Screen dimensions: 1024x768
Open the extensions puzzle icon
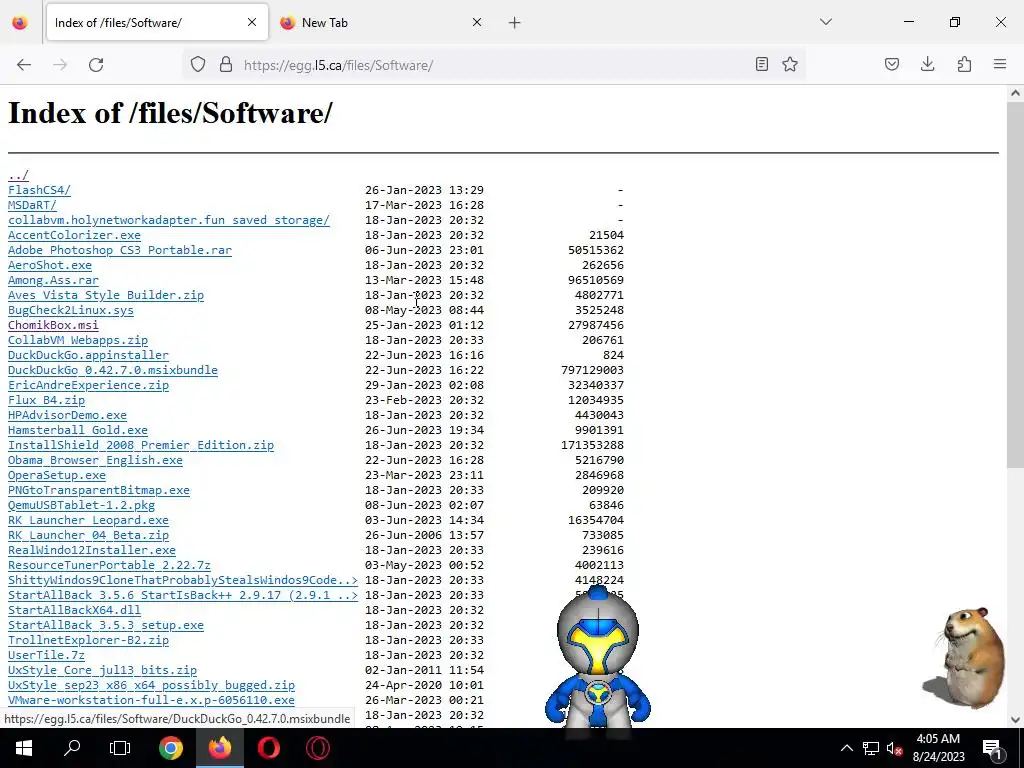[x=964, y=64]
